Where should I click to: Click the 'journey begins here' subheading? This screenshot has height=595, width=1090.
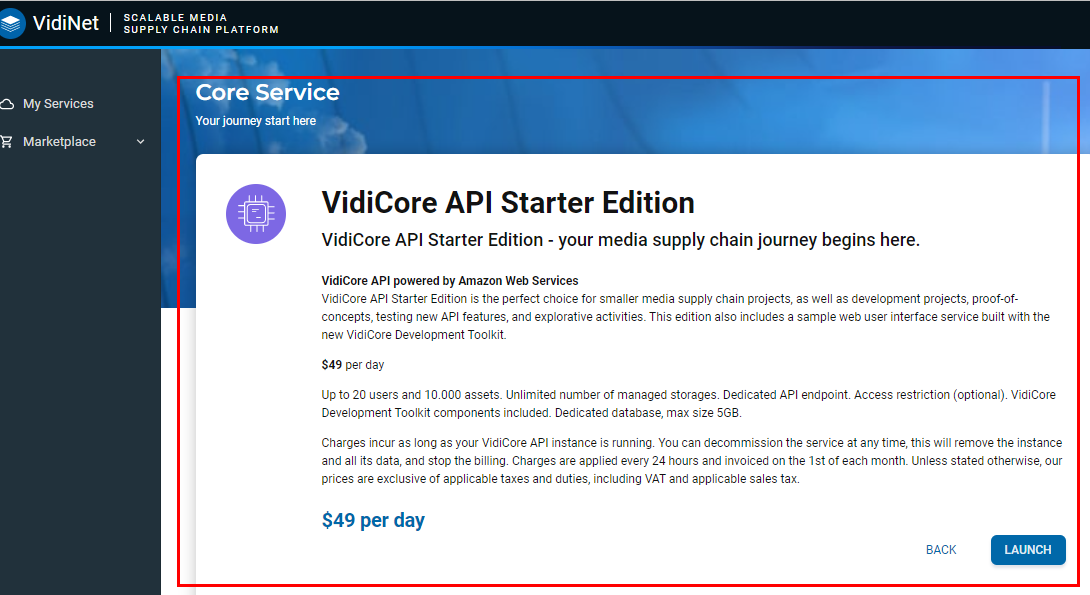(x=620, y=240)
